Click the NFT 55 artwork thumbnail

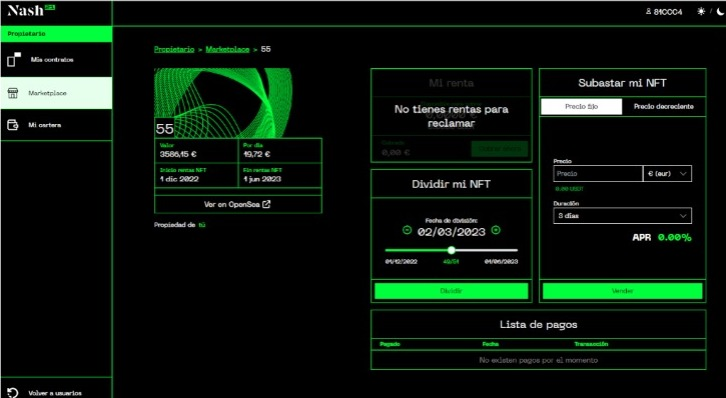click(223, 103)
